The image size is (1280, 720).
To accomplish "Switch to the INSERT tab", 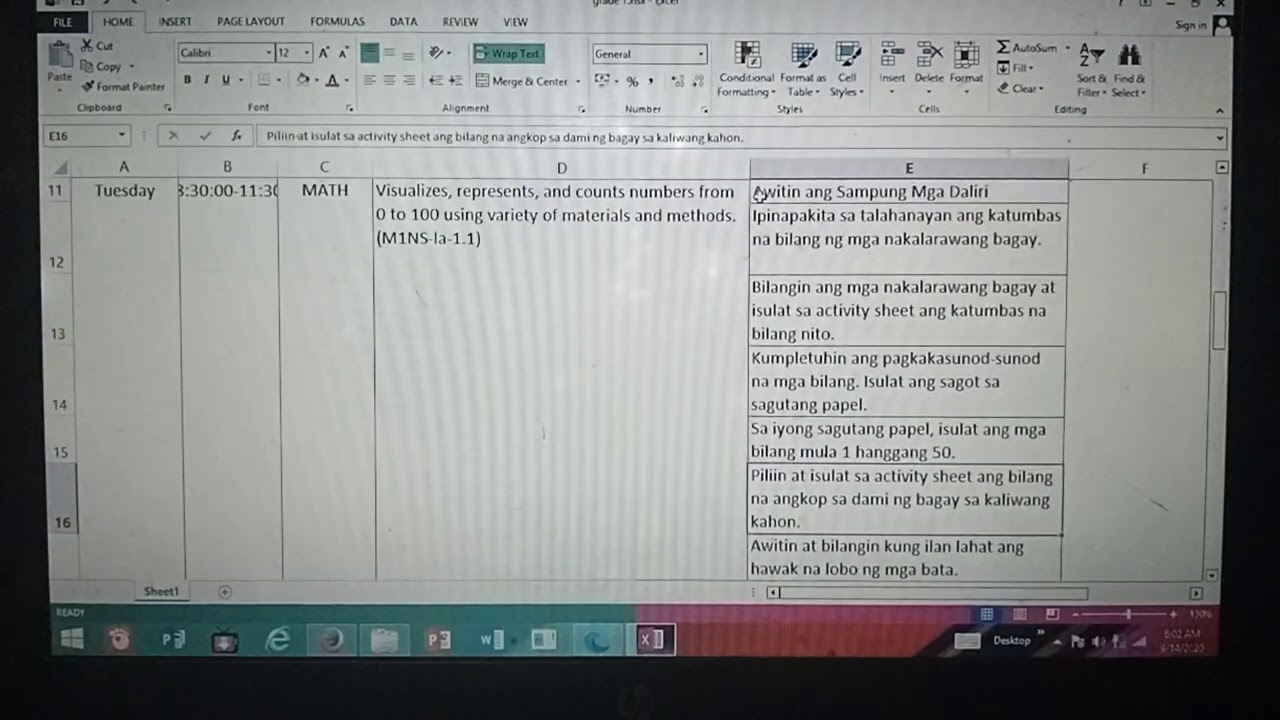I will (175, 21).
